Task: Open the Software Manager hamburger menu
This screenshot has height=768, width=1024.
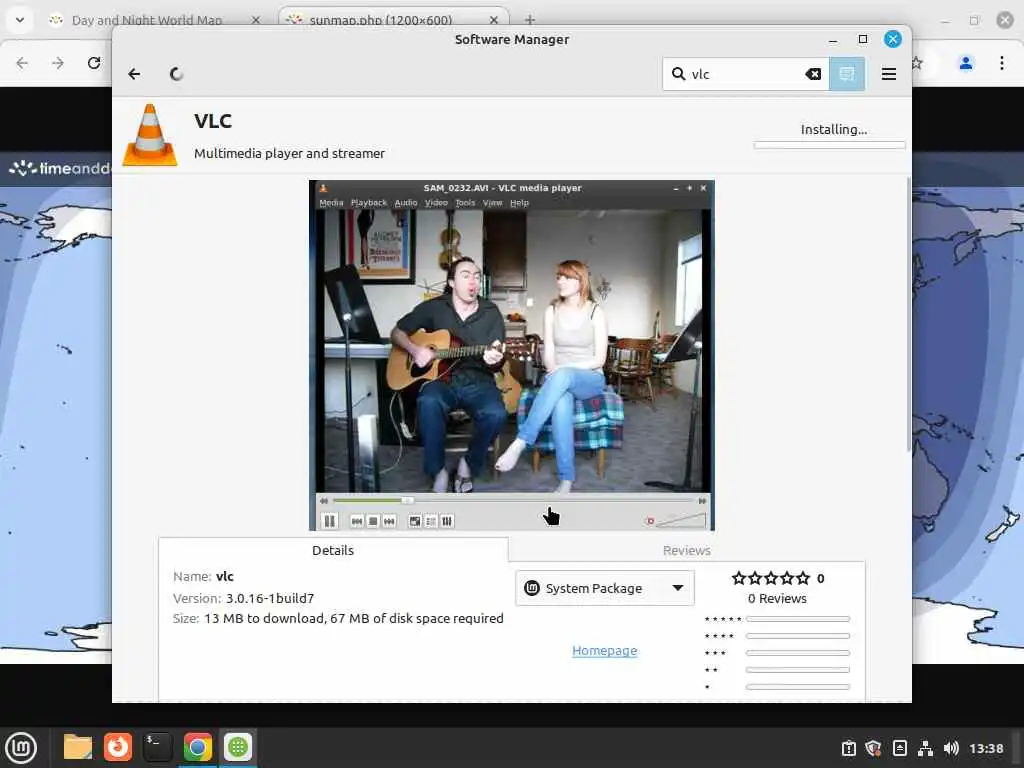Action: tap(889, 74)
